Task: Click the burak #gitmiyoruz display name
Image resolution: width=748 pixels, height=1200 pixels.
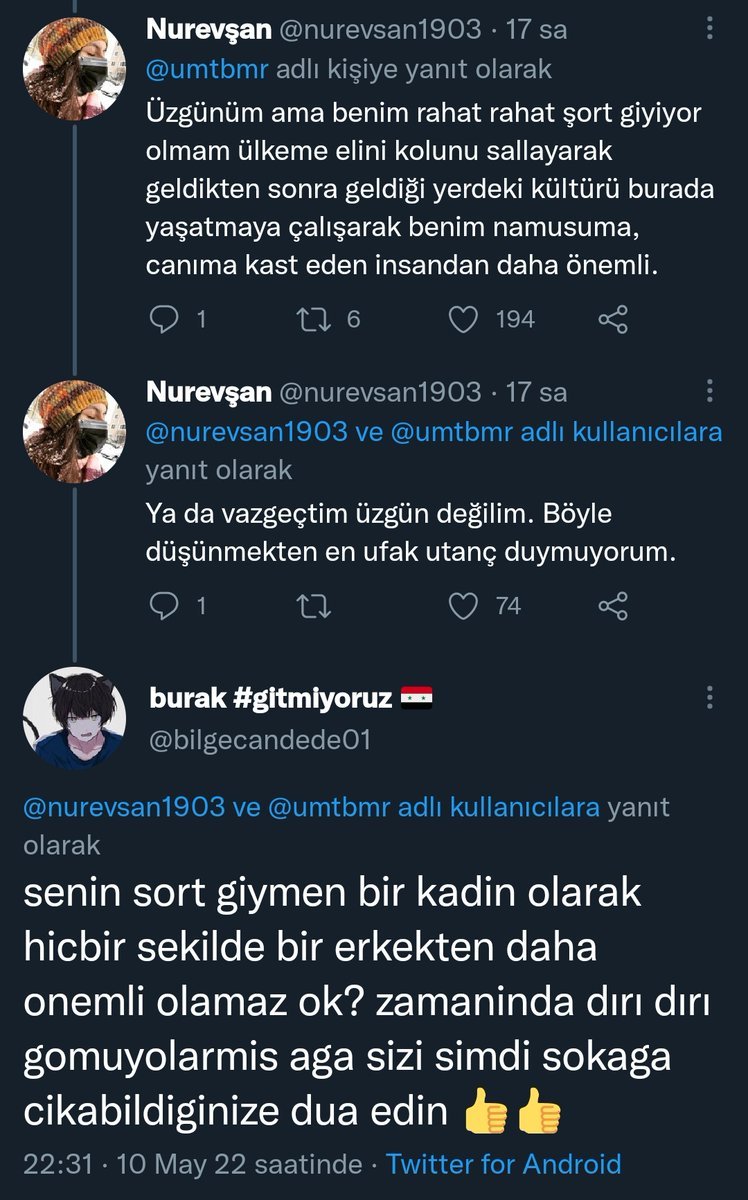Action: (270, 699)
